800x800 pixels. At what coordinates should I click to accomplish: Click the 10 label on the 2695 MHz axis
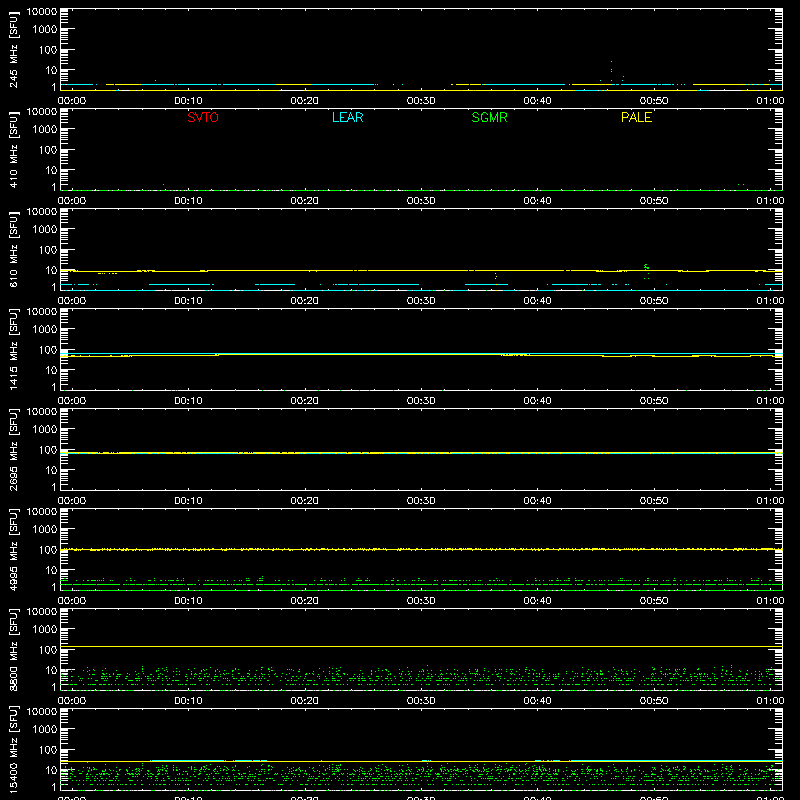tap(51, 470)
